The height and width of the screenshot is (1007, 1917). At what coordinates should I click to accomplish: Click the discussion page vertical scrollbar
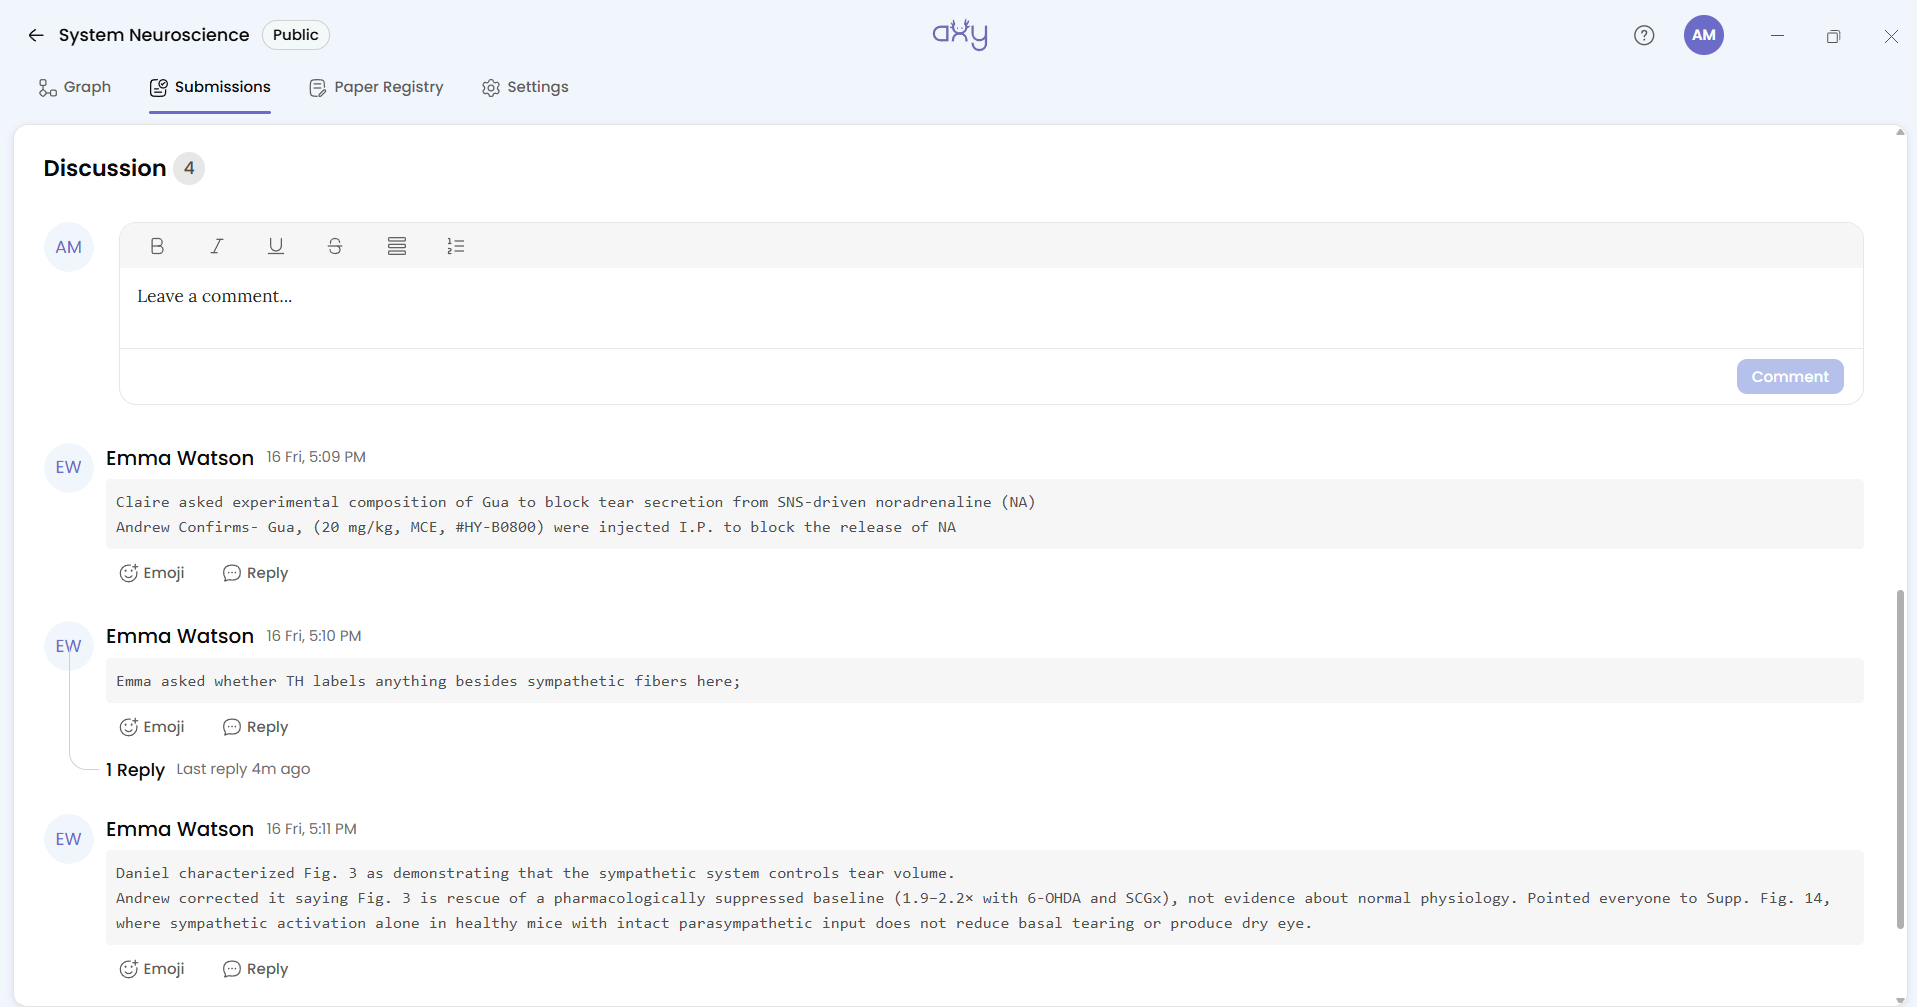[x=1900, y=760]
